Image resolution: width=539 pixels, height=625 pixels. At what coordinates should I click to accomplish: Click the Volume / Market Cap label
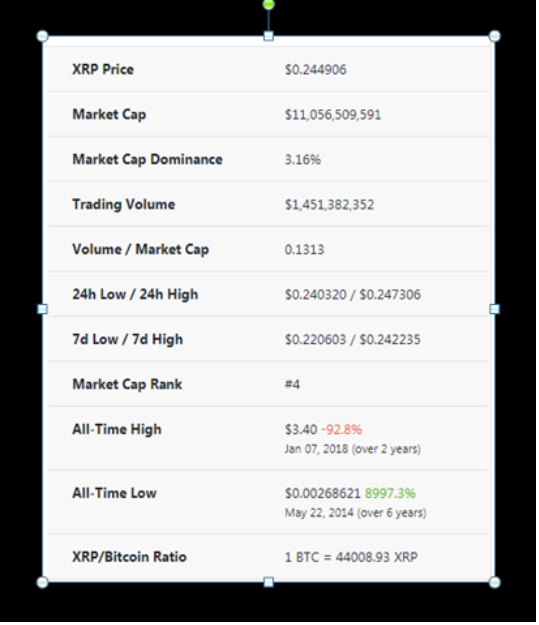tap(140, 250)
